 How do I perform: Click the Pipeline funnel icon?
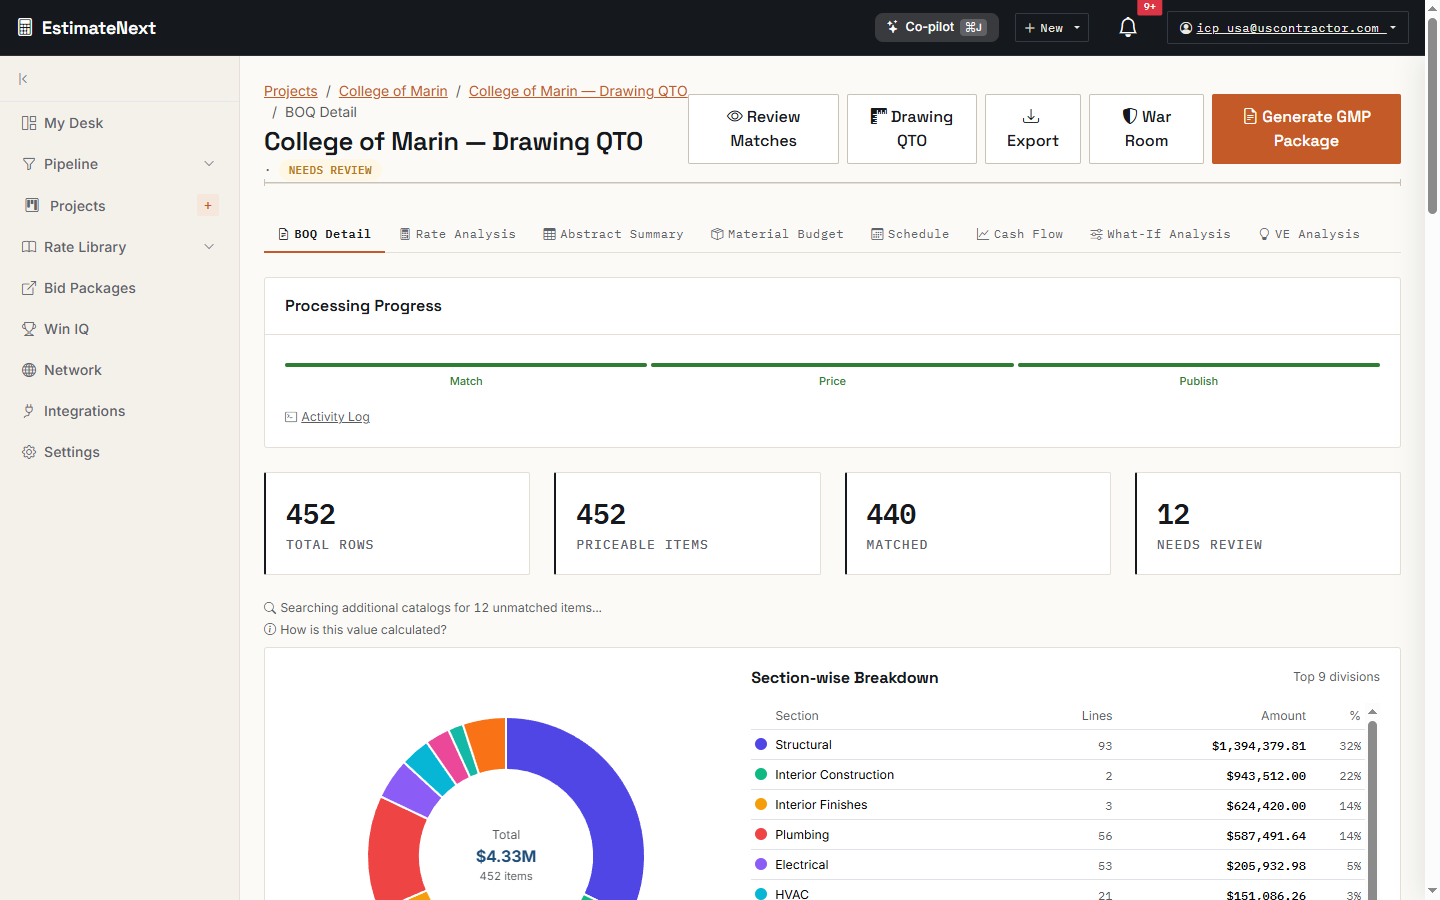29,164
